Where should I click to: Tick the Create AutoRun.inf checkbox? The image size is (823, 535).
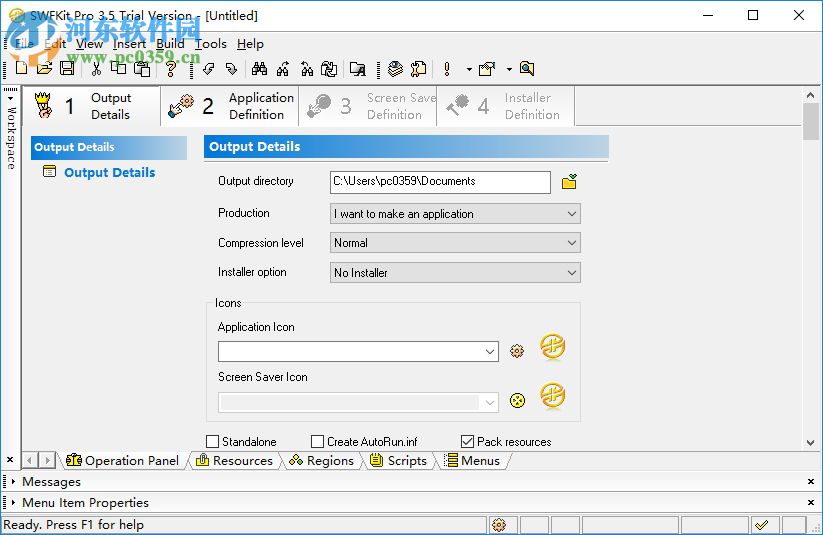pos(318,441)
